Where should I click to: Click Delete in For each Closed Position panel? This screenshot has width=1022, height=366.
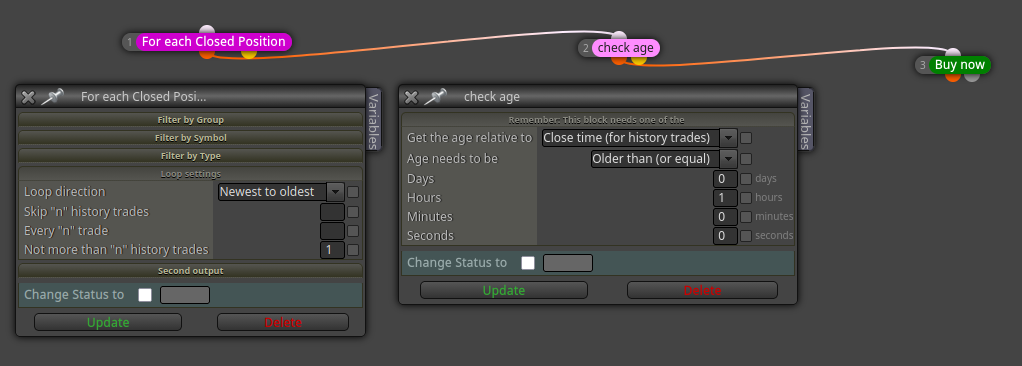pyautogui.click(x=283, y=322)
